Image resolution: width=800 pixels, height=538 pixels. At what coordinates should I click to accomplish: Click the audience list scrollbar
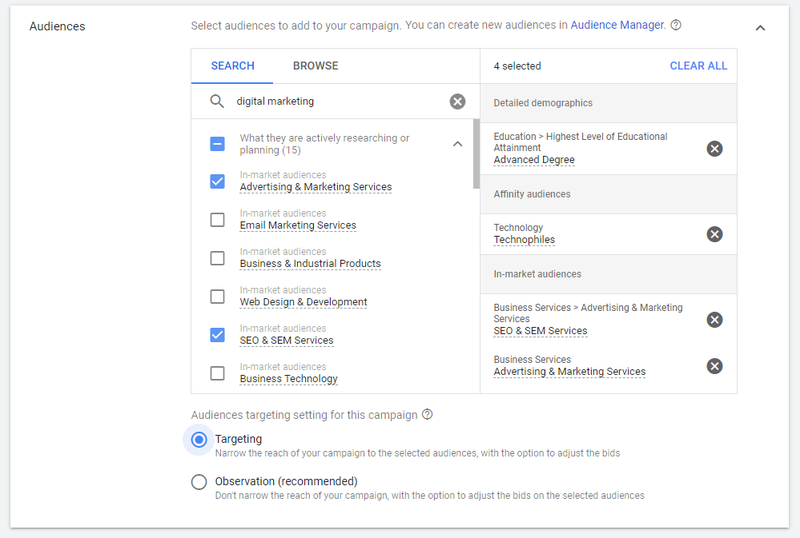(x=476, y=154)
